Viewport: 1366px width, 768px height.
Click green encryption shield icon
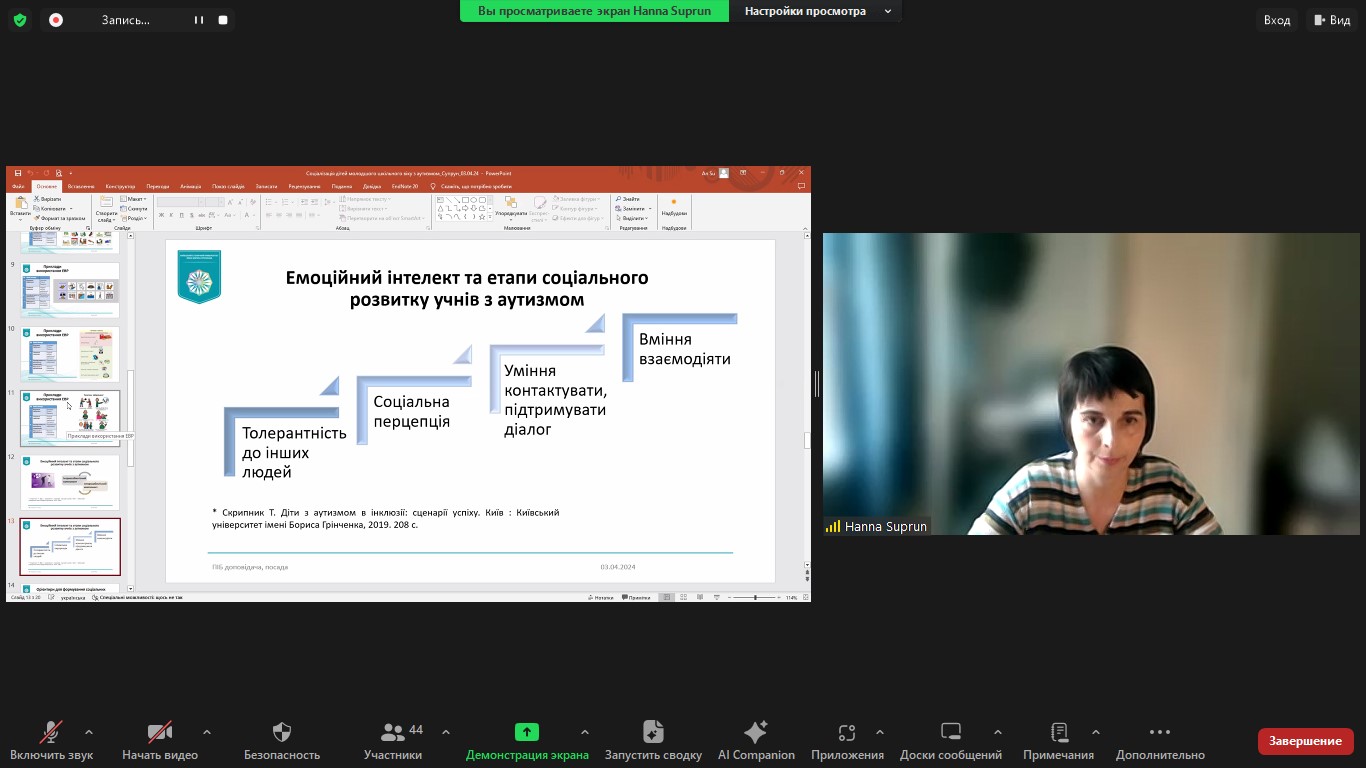click(20, 20)
